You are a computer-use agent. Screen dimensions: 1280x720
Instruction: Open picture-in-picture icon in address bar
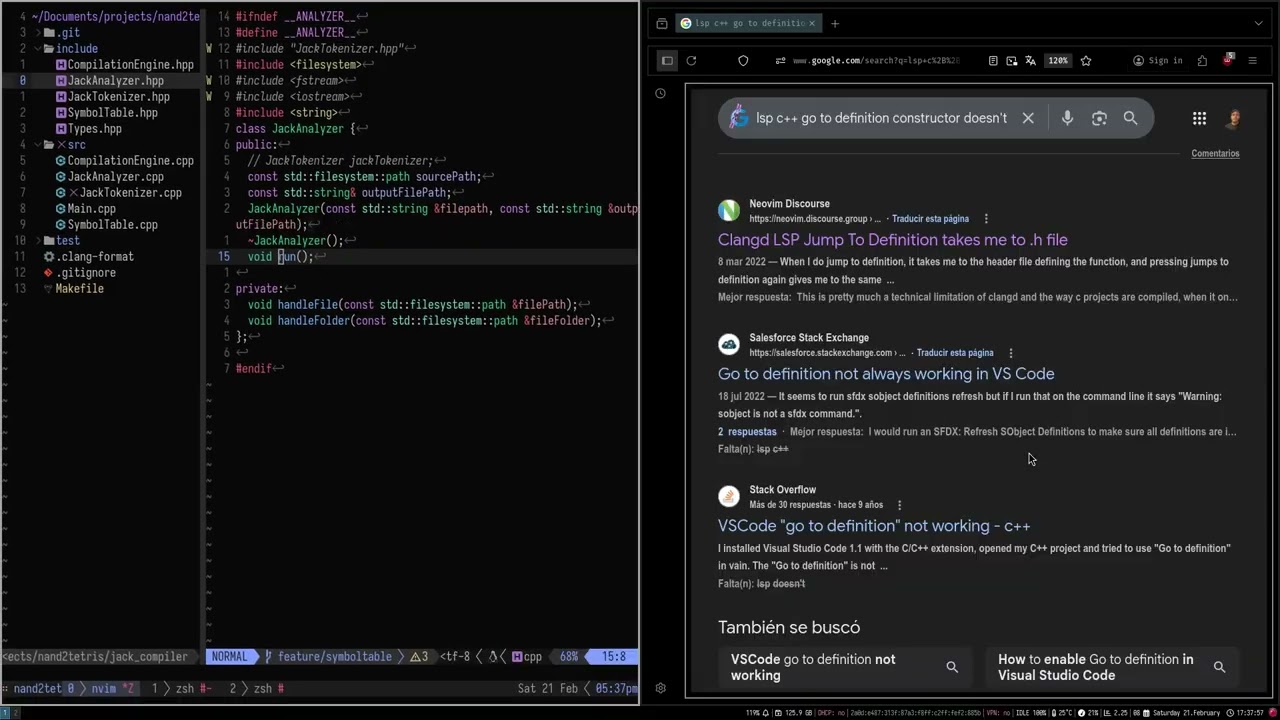[1012, 60]
